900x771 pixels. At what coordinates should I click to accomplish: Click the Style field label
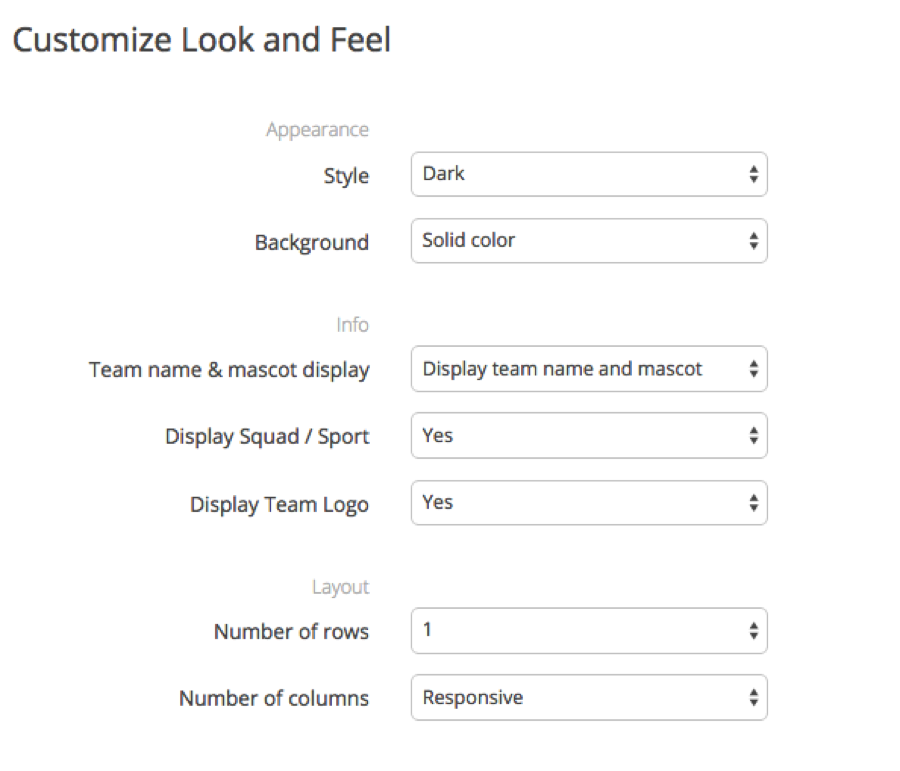point(346,176)
